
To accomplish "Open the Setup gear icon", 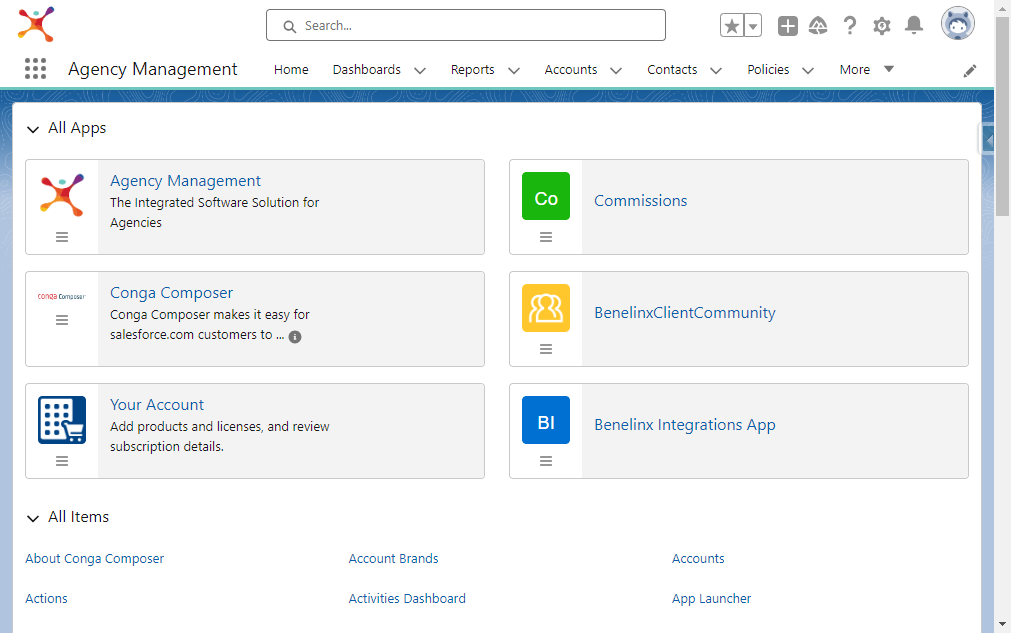I will tap(881, 26).
